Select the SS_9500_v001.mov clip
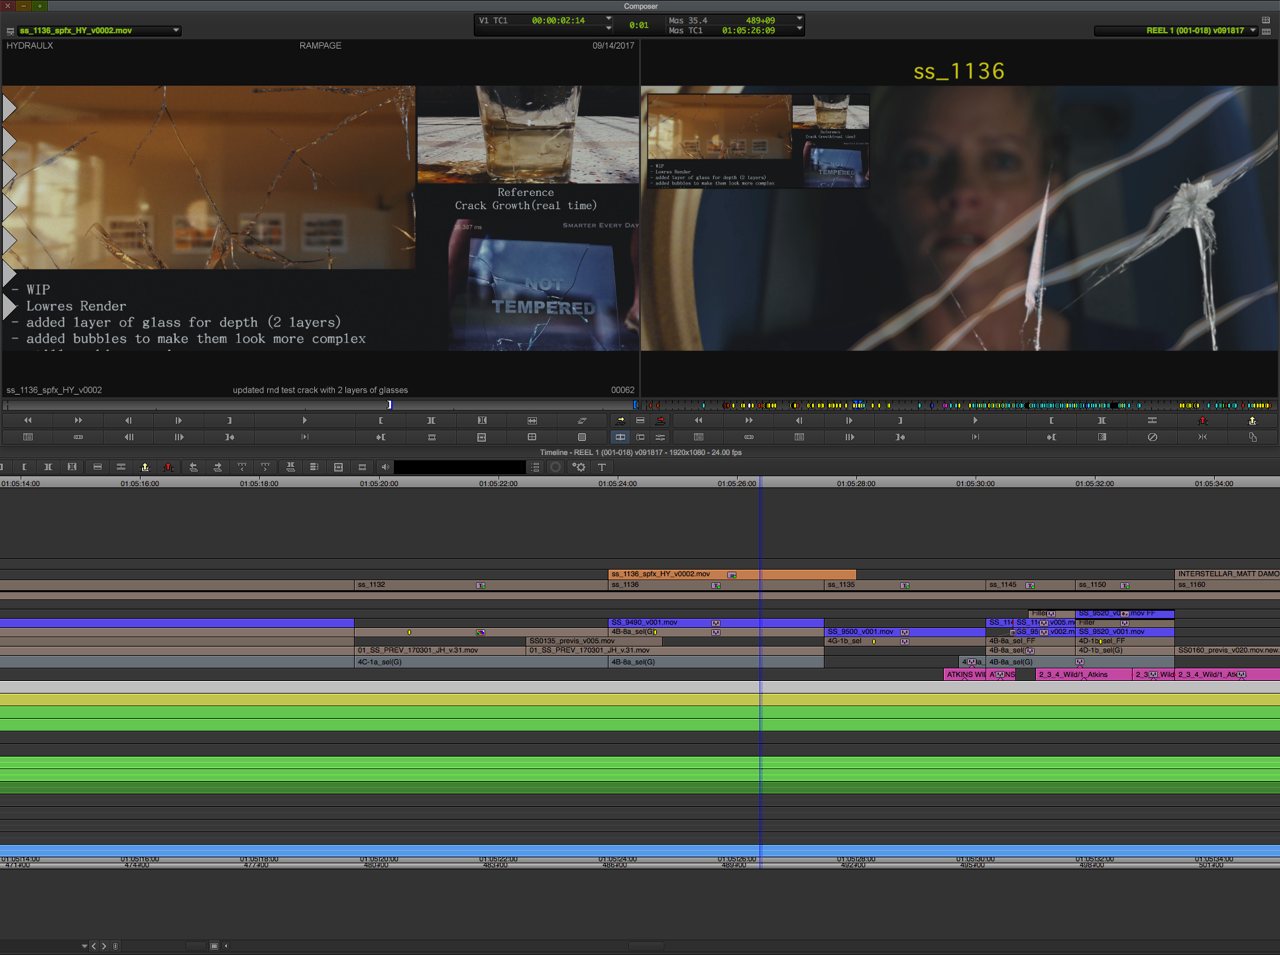Image resolution: width=1280 pixels, height=955 pixels. [x=905, y=632]
